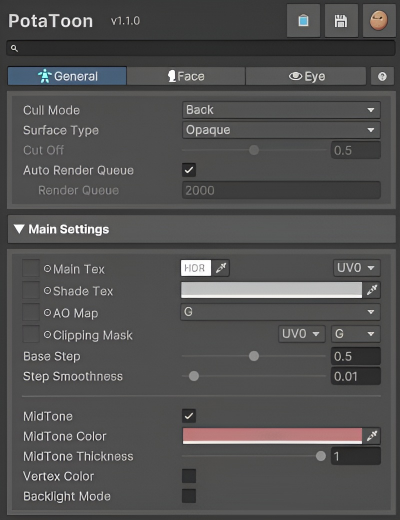The image size is (400, 520).
Task: Enable the Backlight Mode checkbox
Action: coord(189,496)
